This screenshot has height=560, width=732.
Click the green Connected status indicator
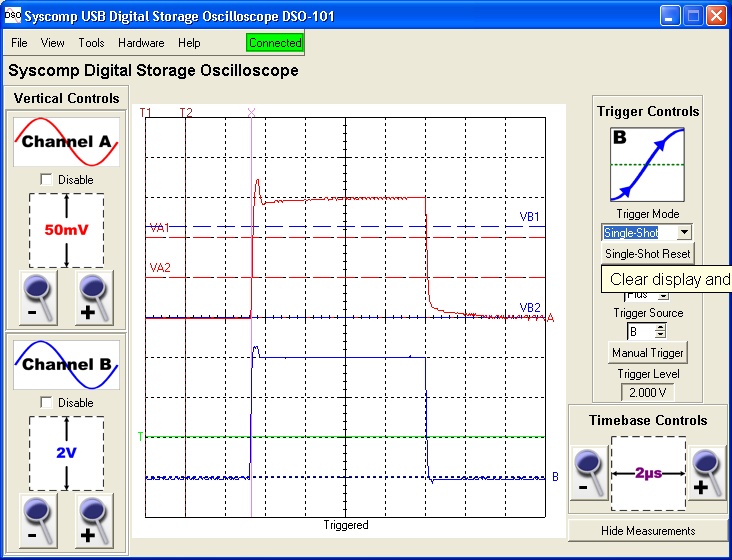(x=275, y=43)
